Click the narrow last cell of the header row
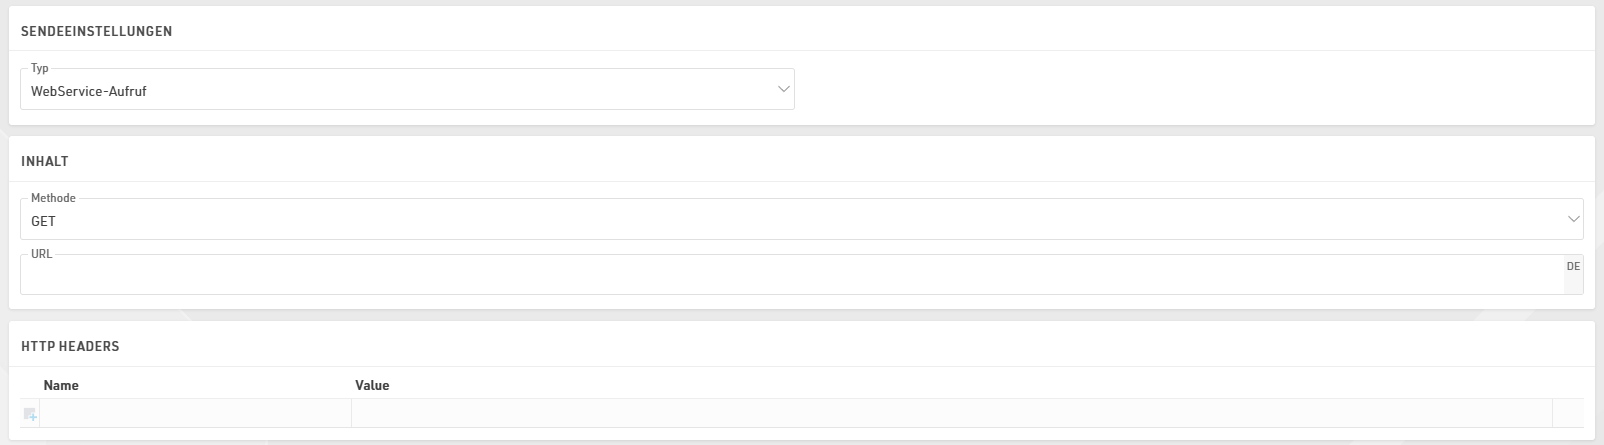Screen dimensions: 1604x445 (x=1567, y=414)
